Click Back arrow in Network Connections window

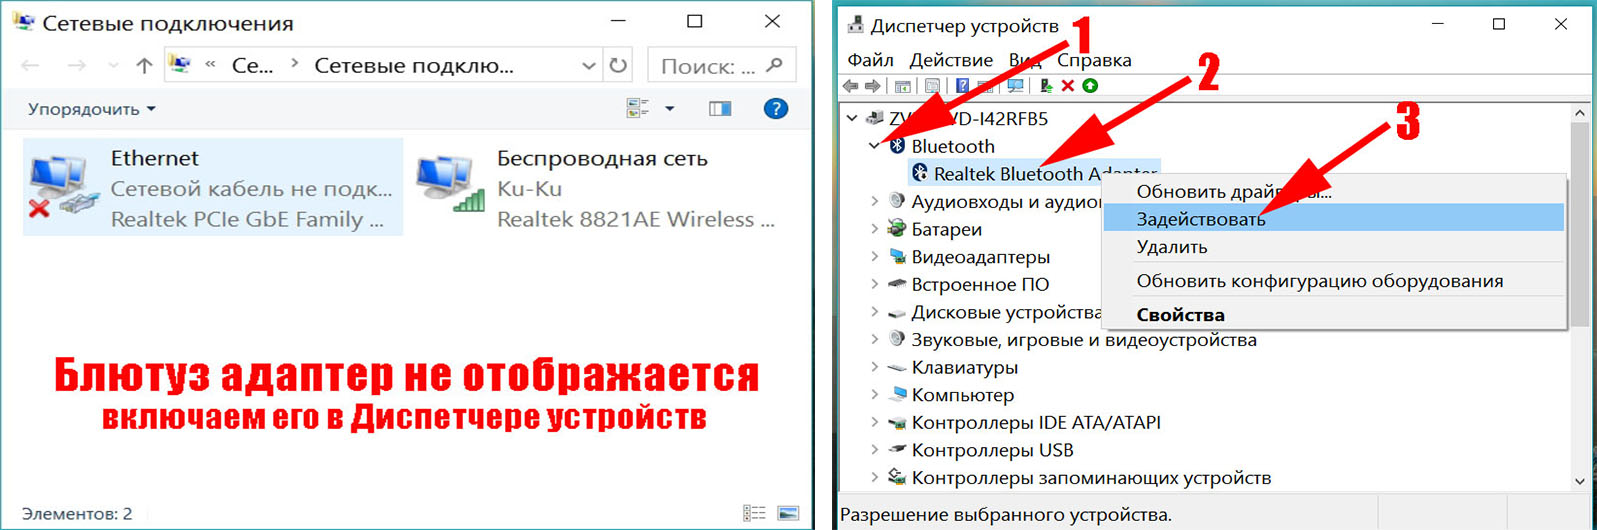click(31, 65)
